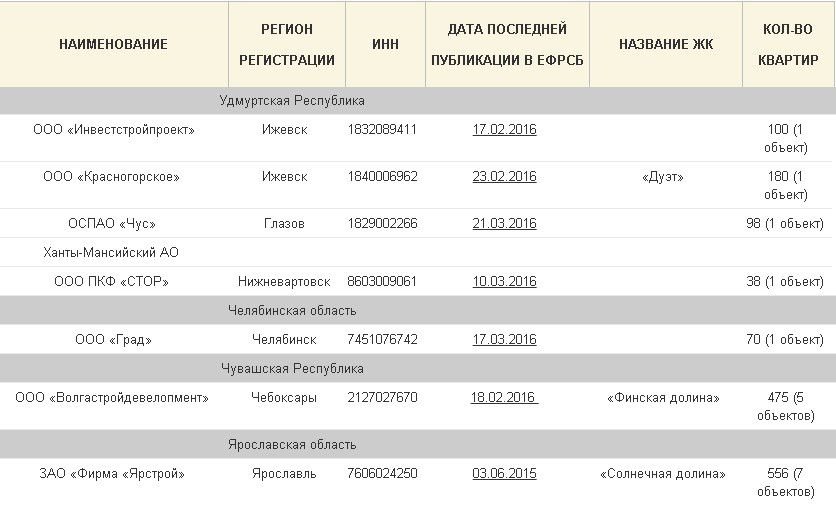The height and width of the screenshot is (506, 836).
Task: Open the 21.03.2016 publication date link
Action: pyautogui.click(x=504, y=223)
